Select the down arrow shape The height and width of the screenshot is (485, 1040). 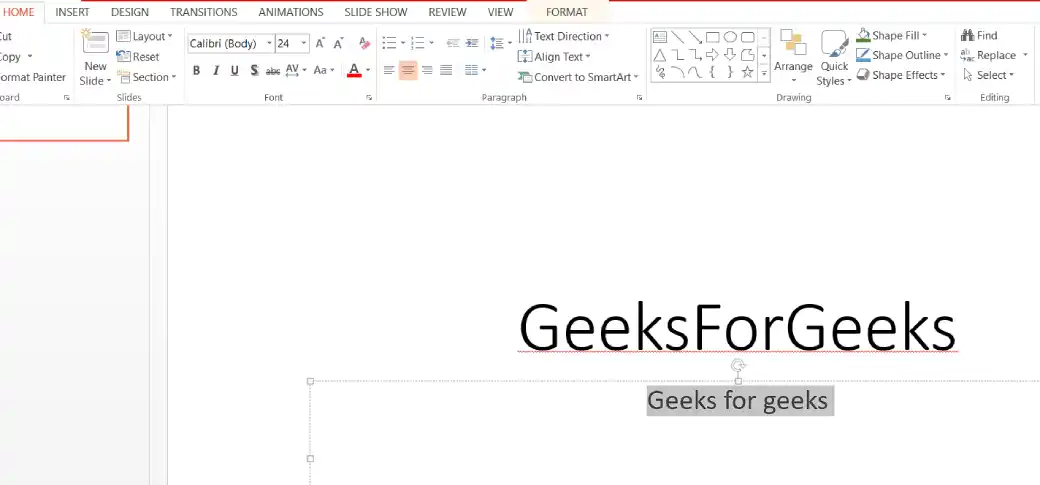click(x=730, y=54)
